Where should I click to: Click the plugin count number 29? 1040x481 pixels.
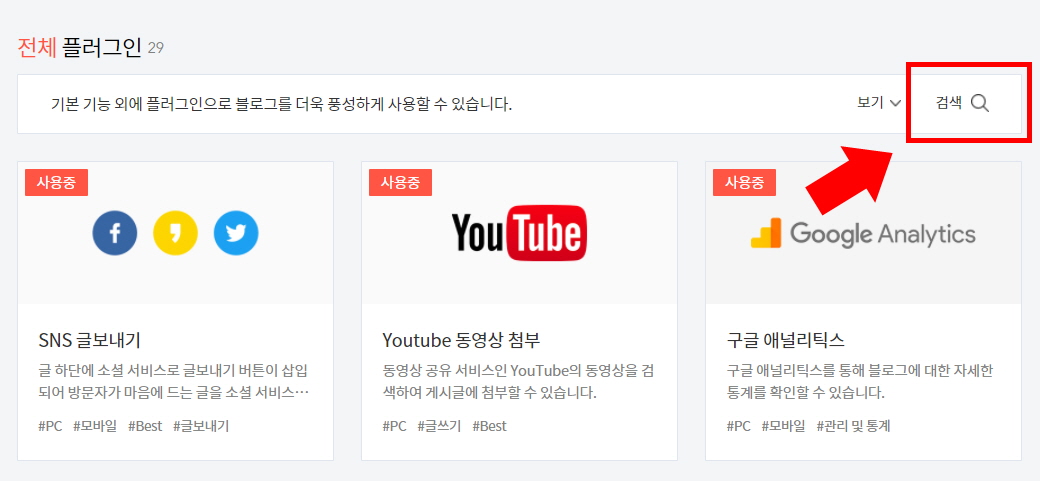coord(155,48)
